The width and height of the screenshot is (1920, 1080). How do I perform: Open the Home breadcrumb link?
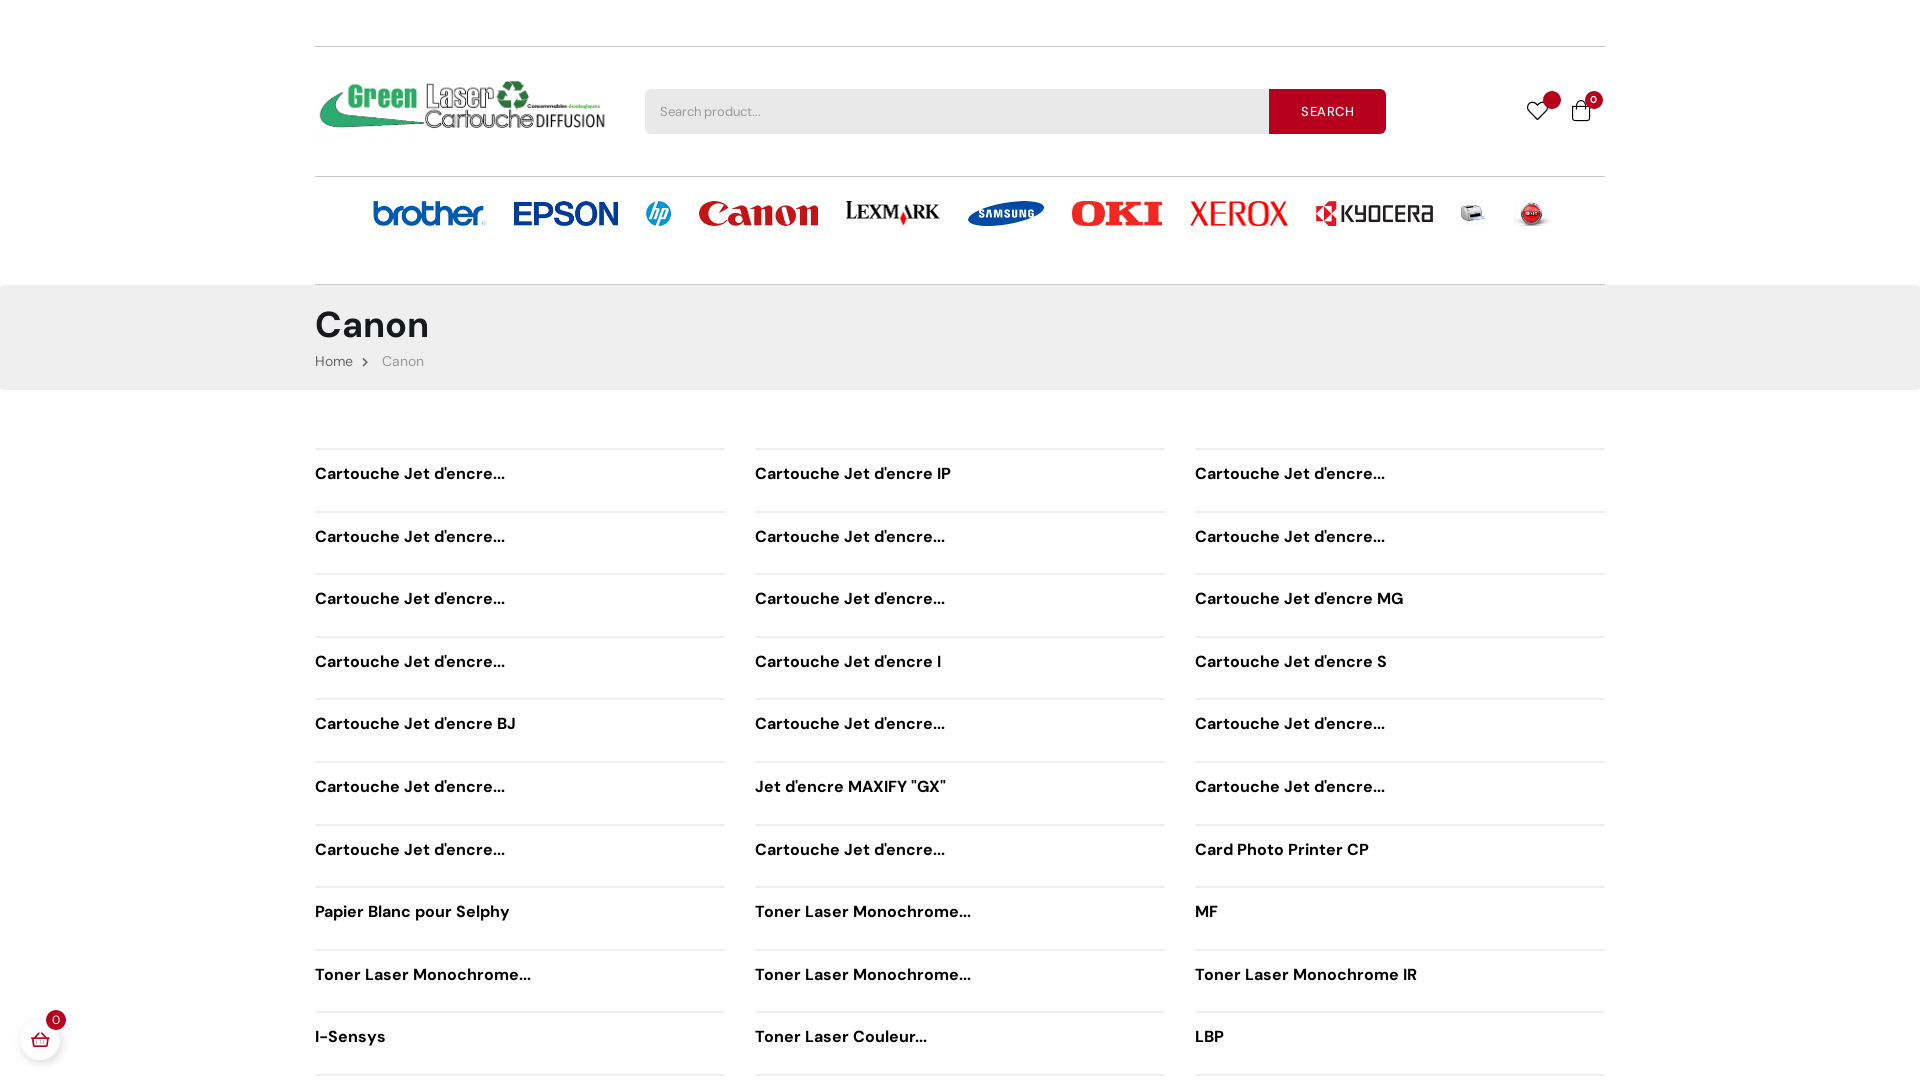coord(333,361)
